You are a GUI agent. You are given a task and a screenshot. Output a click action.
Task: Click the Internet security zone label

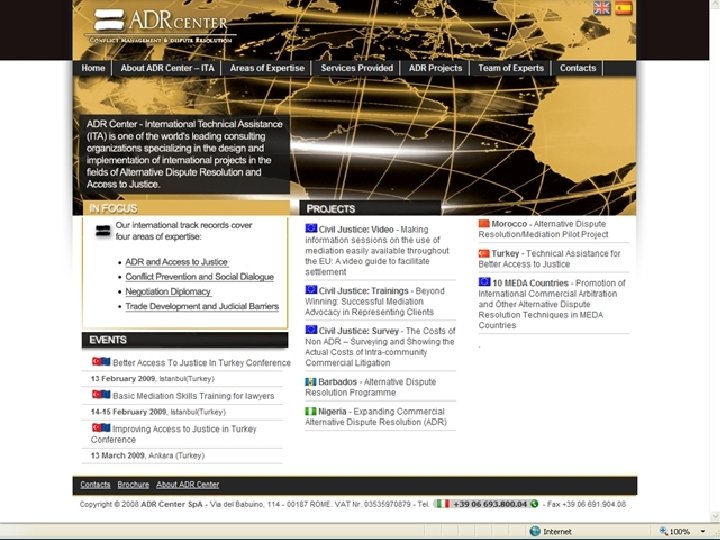click(x=557, y=531)
